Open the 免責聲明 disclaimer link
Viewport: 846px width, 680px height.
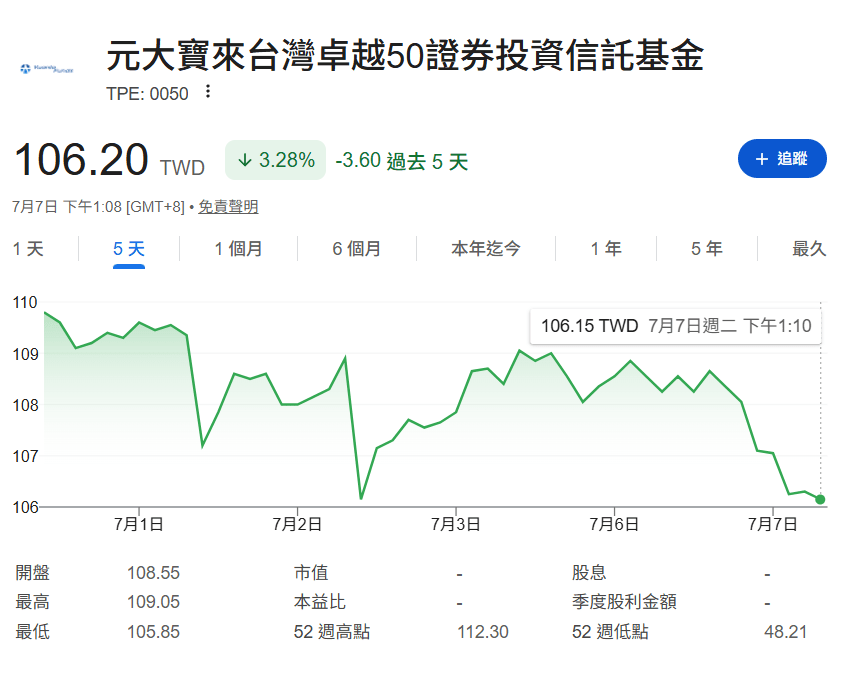coord(228,207)
